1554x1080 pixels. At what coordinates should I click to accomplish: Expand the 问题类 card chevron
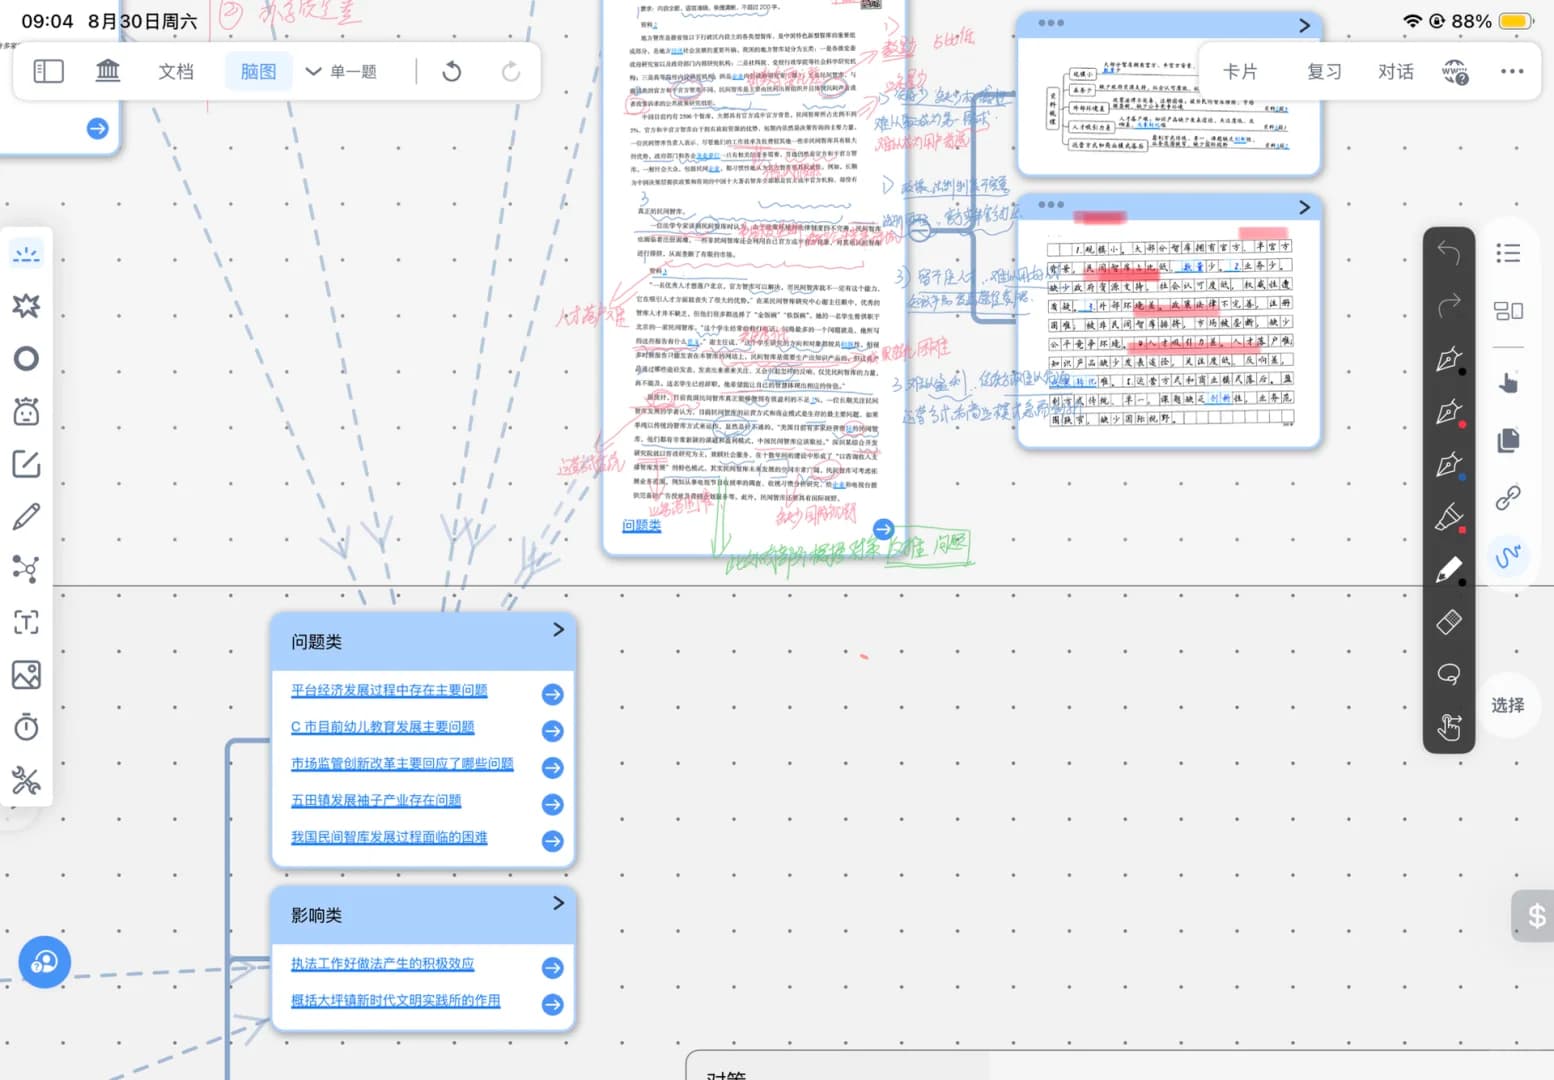point(558,630)
